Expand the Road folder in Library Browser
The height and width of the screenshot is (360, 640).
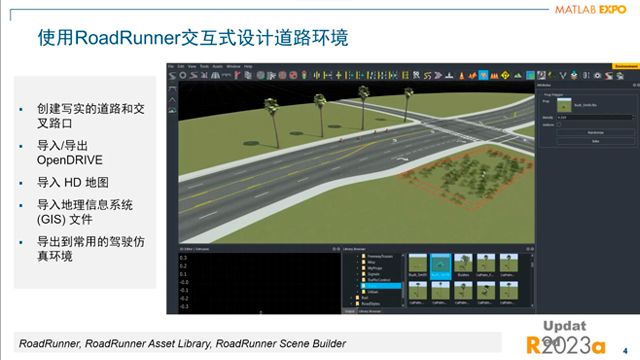(351, 298)
